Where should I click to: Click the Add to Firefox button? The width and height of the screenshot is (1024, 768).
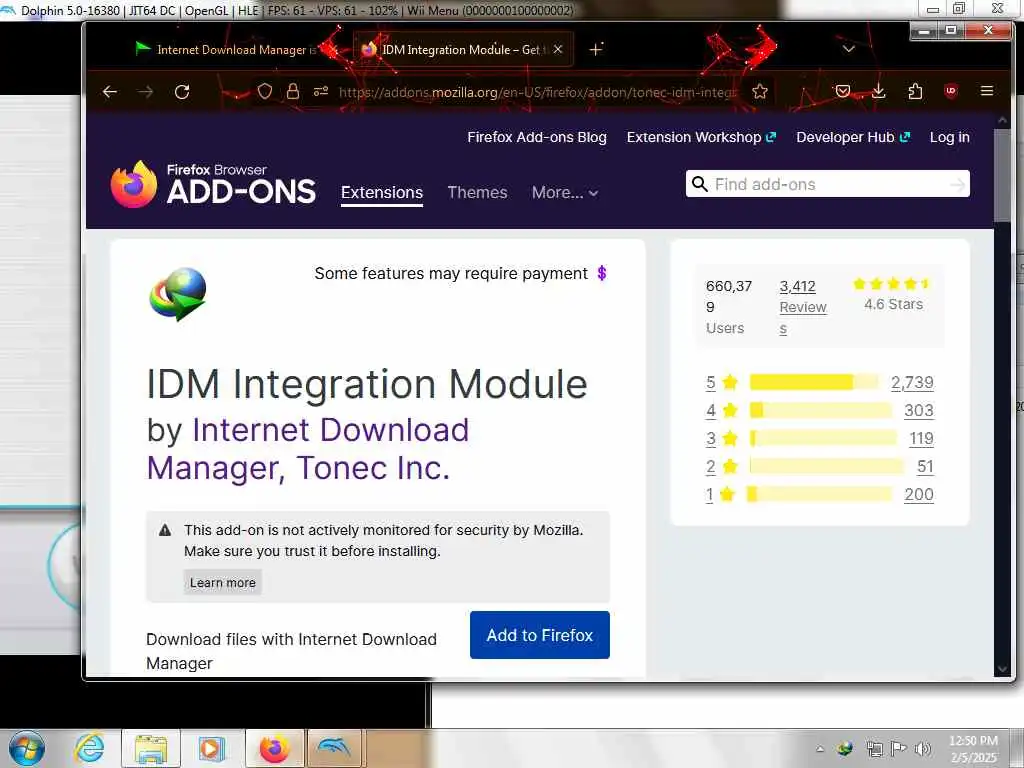(539, 635)
